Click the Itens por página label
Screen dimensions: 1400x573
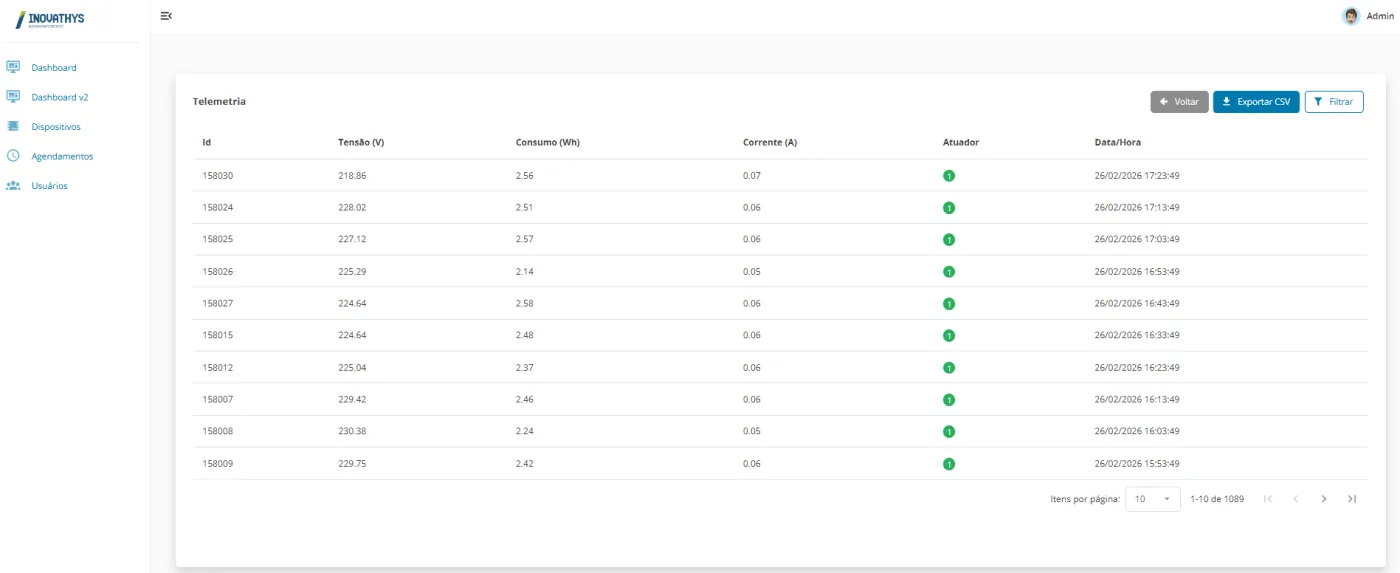(x=1085, y=498)
